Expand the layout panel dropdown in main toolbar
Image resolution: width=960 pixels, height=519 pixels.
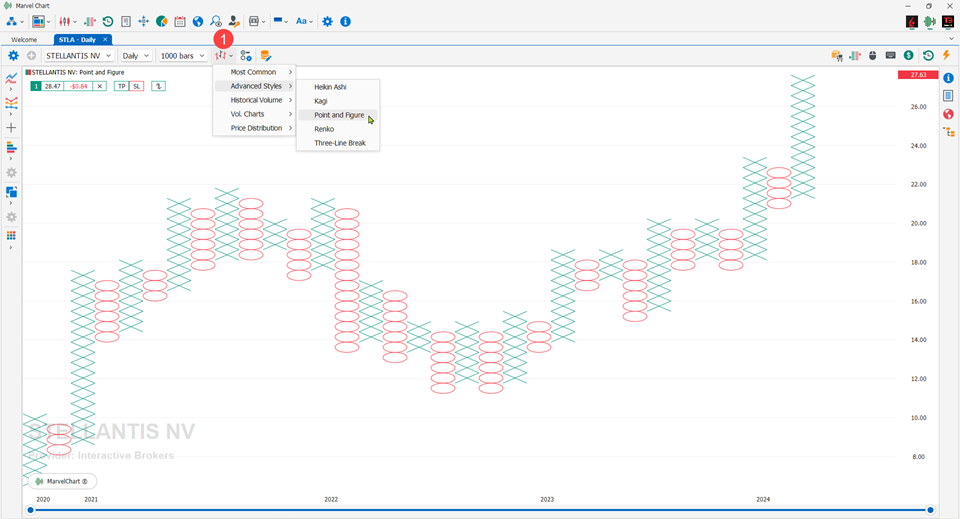tap(48, 22)
